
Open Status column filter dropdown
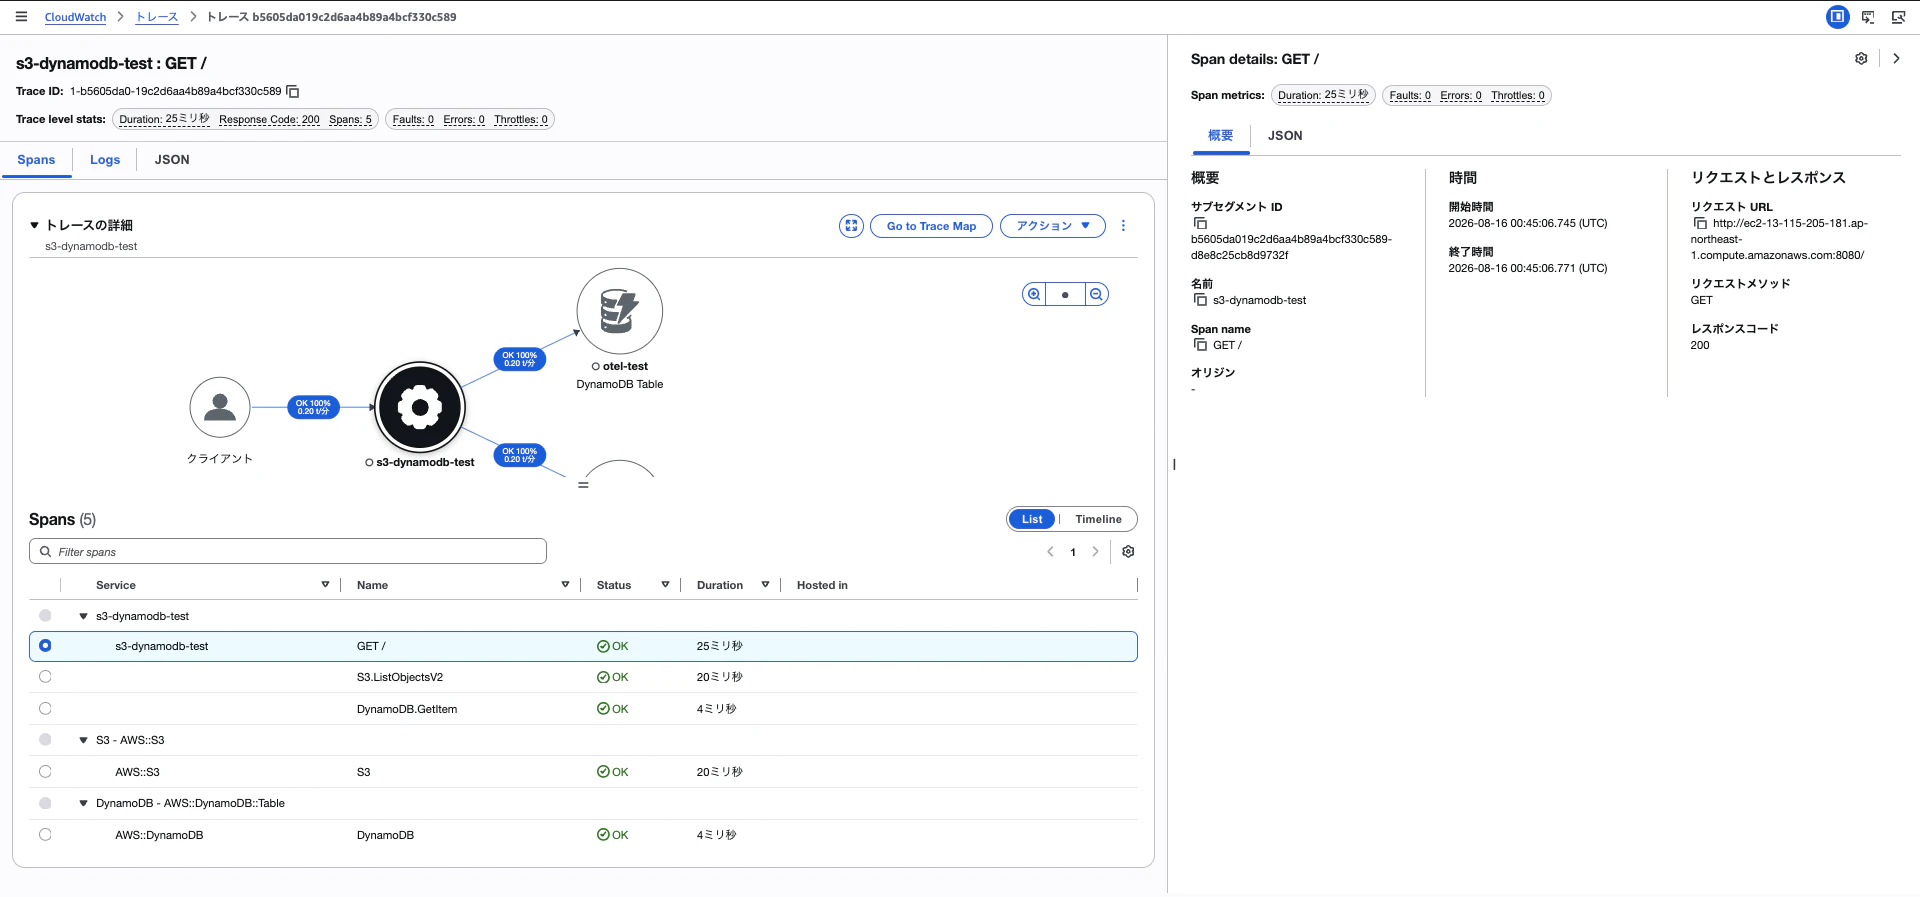665,585
